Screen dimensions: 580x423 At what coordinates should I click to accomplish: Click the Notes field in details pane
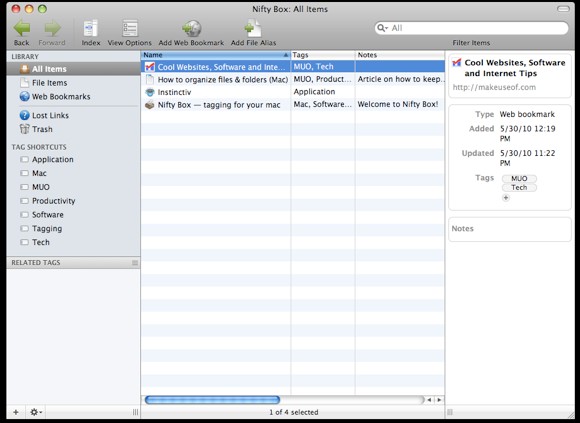tap(510, 229)
